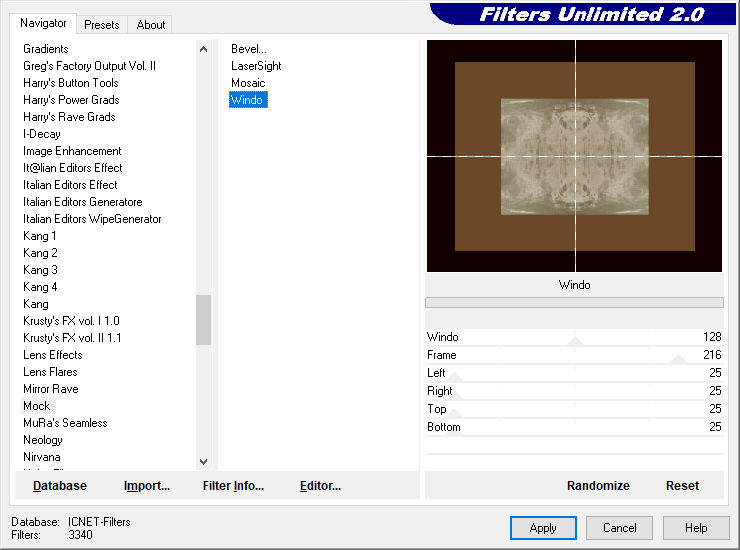Switch to the Presets tab
The image size is (740, 550).
pos(101,25)
